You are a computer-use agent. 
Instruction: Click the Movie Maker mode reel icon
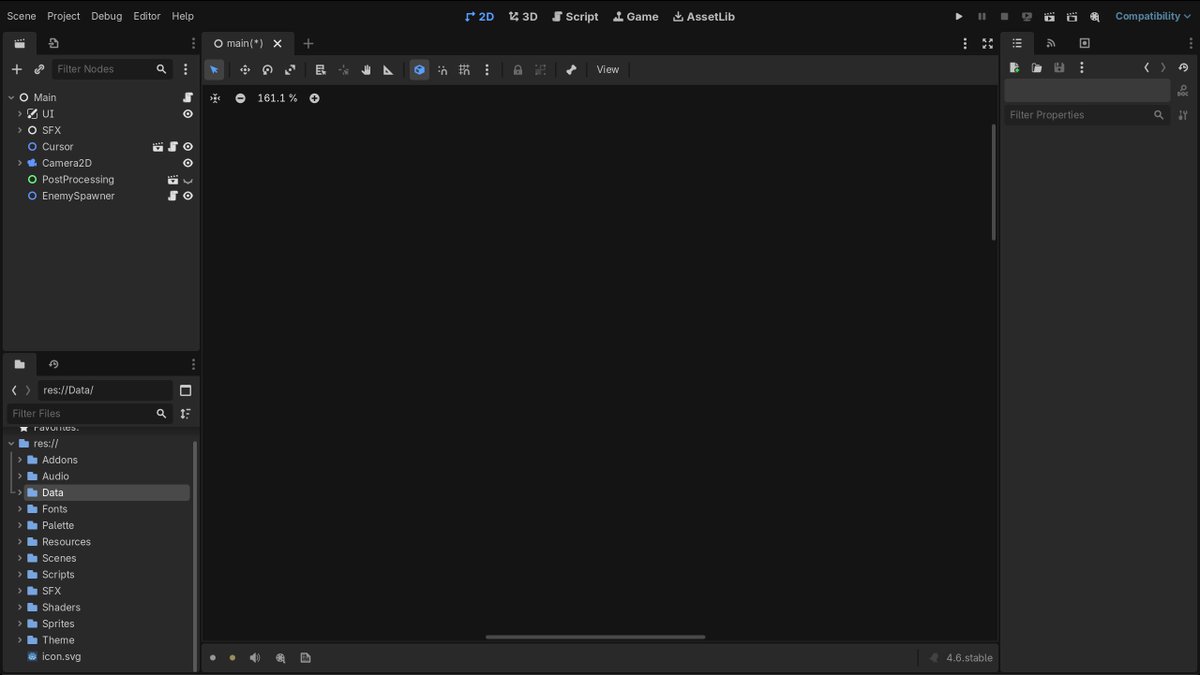[1095, 16]
